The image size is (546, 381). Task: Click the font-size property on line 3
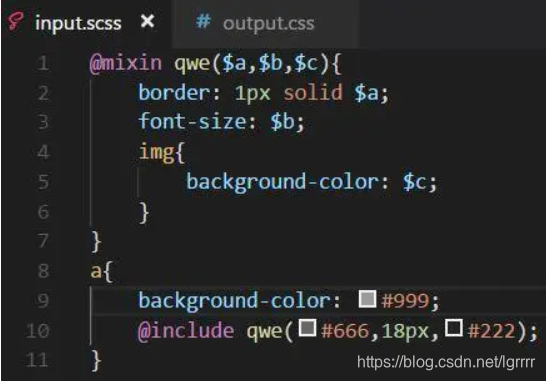click(193, 122)
